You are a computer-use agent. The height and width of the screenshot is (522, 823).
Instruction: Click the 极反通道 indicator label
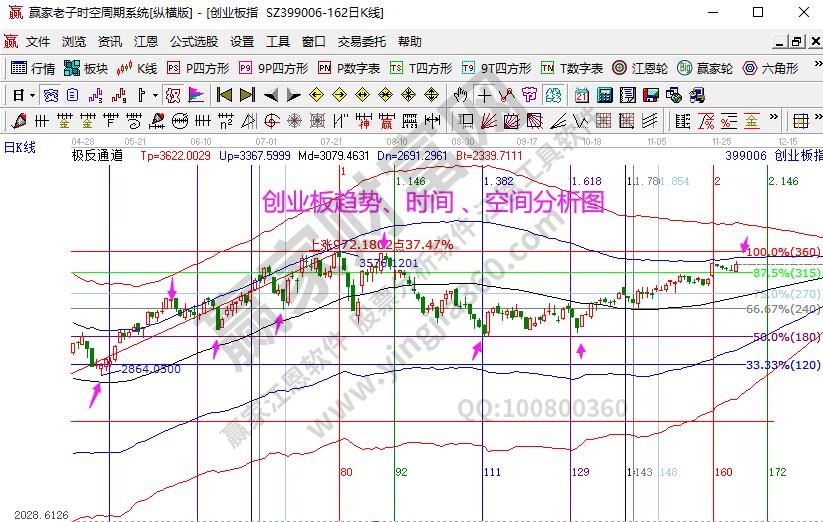click(x=97, y=155)
